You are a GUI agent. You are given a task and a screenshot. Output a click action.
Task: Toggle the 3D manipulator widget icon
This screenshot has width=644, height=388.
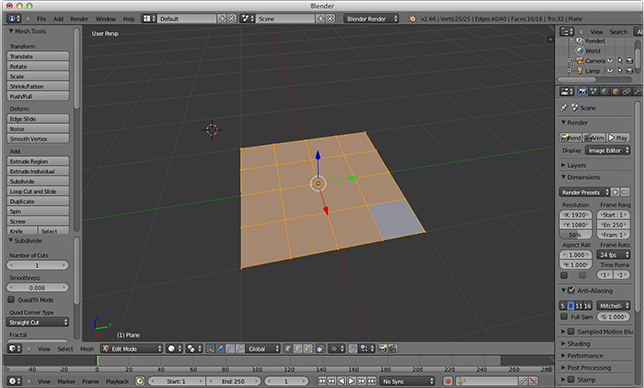coord(210,349)
